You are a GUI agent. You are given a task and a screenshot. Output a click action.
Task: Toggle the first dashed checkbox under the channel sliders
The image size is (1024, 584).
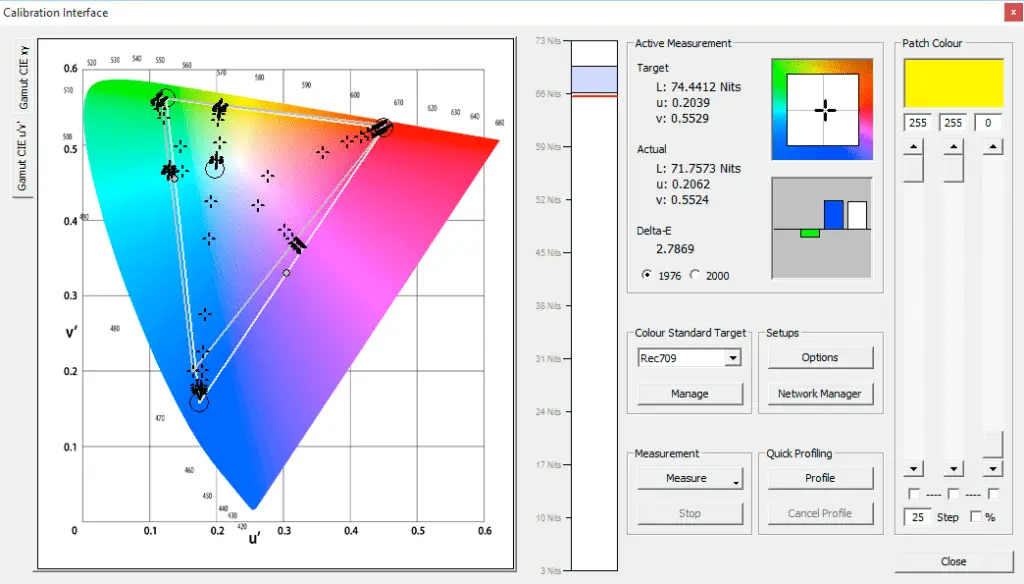[913, 493]
